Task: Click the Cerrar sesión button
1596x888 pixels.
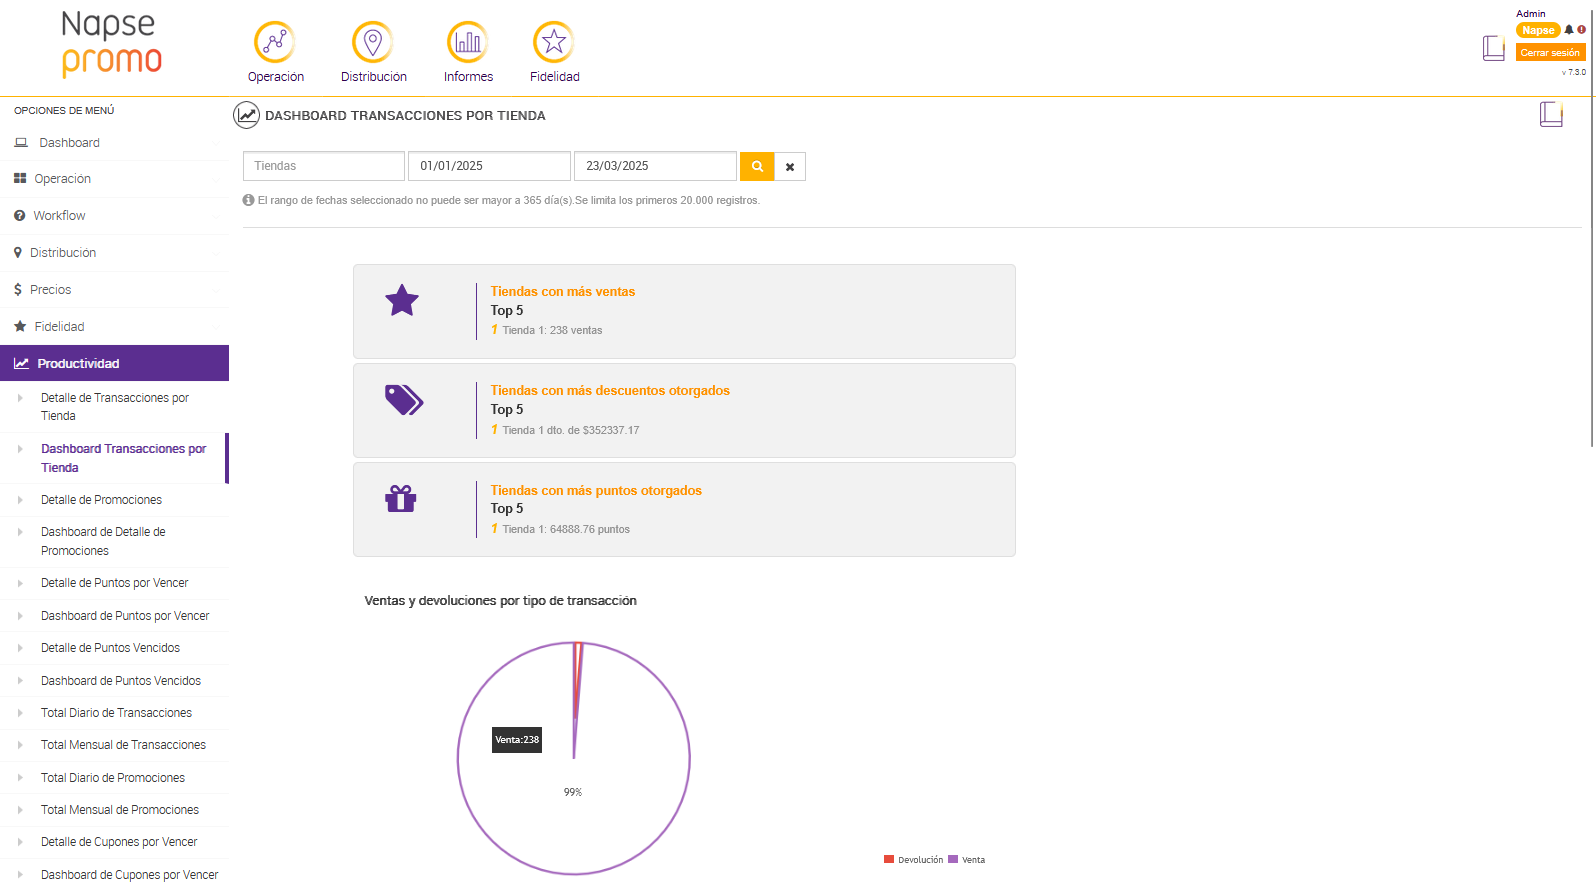Action: tap(1550, 53)
